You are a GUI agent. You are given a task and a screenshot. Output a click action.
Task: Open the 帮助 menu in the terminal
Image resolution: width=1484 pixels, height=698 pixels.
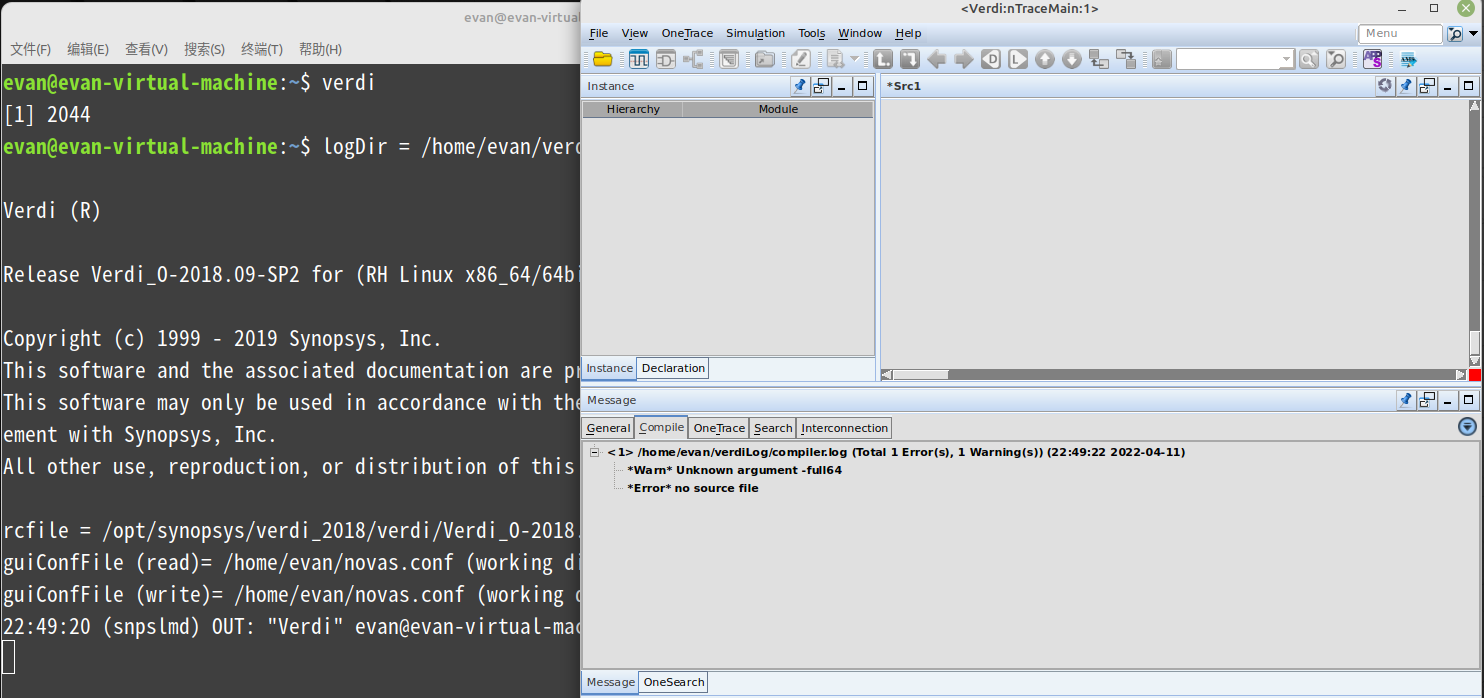[x=319, y=48]
